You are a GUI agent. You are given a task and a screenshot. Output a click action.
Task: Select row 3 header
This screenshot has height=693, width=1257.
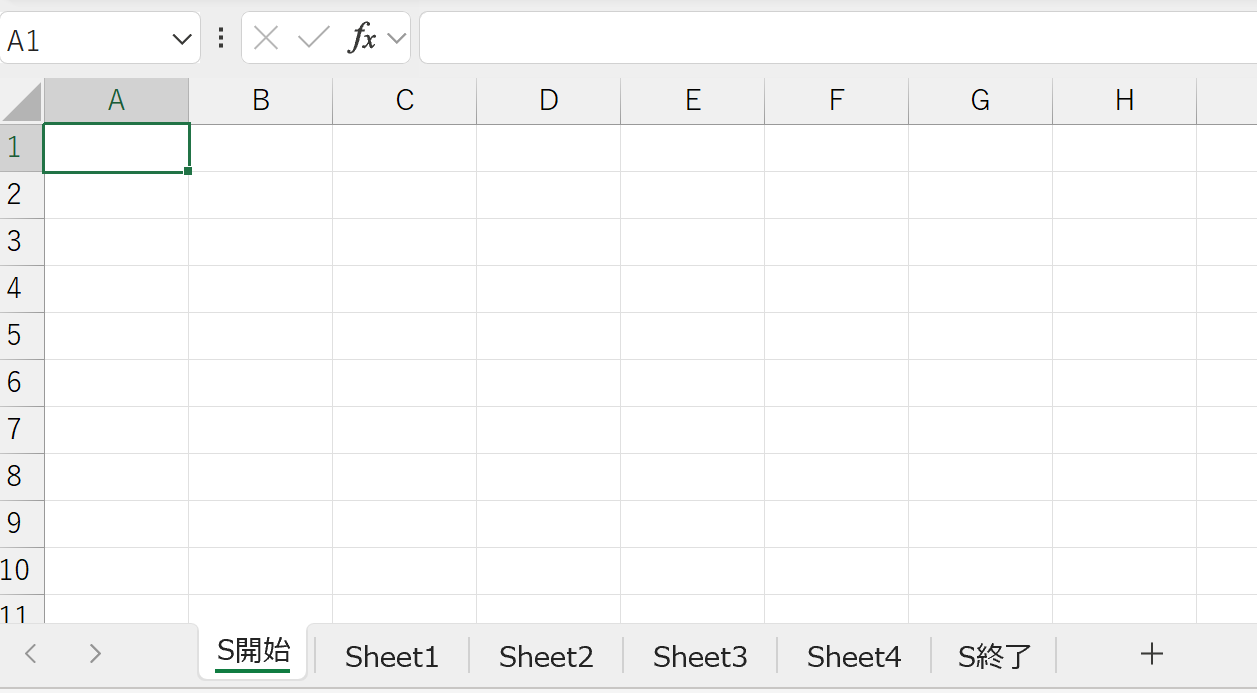22,242
